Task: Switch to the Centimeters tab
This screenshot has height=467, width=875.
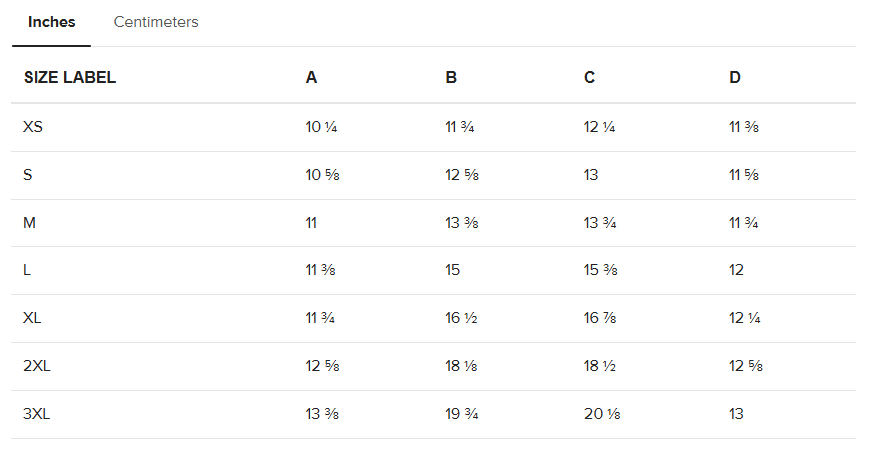Action: [156, 22]
